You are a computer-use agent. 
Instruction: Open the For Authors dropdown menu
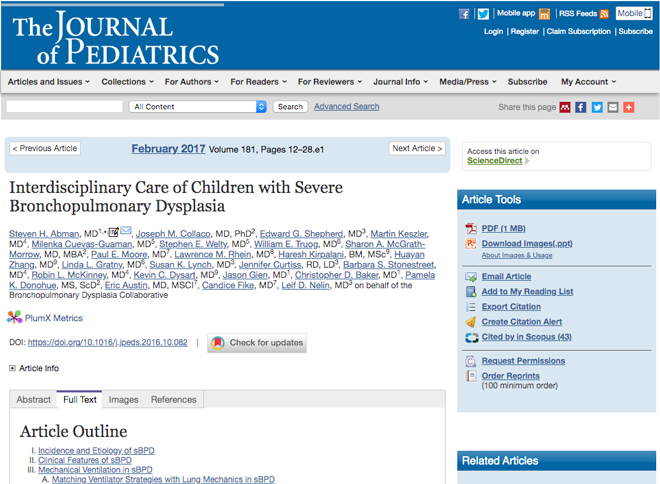pos(192,82)
